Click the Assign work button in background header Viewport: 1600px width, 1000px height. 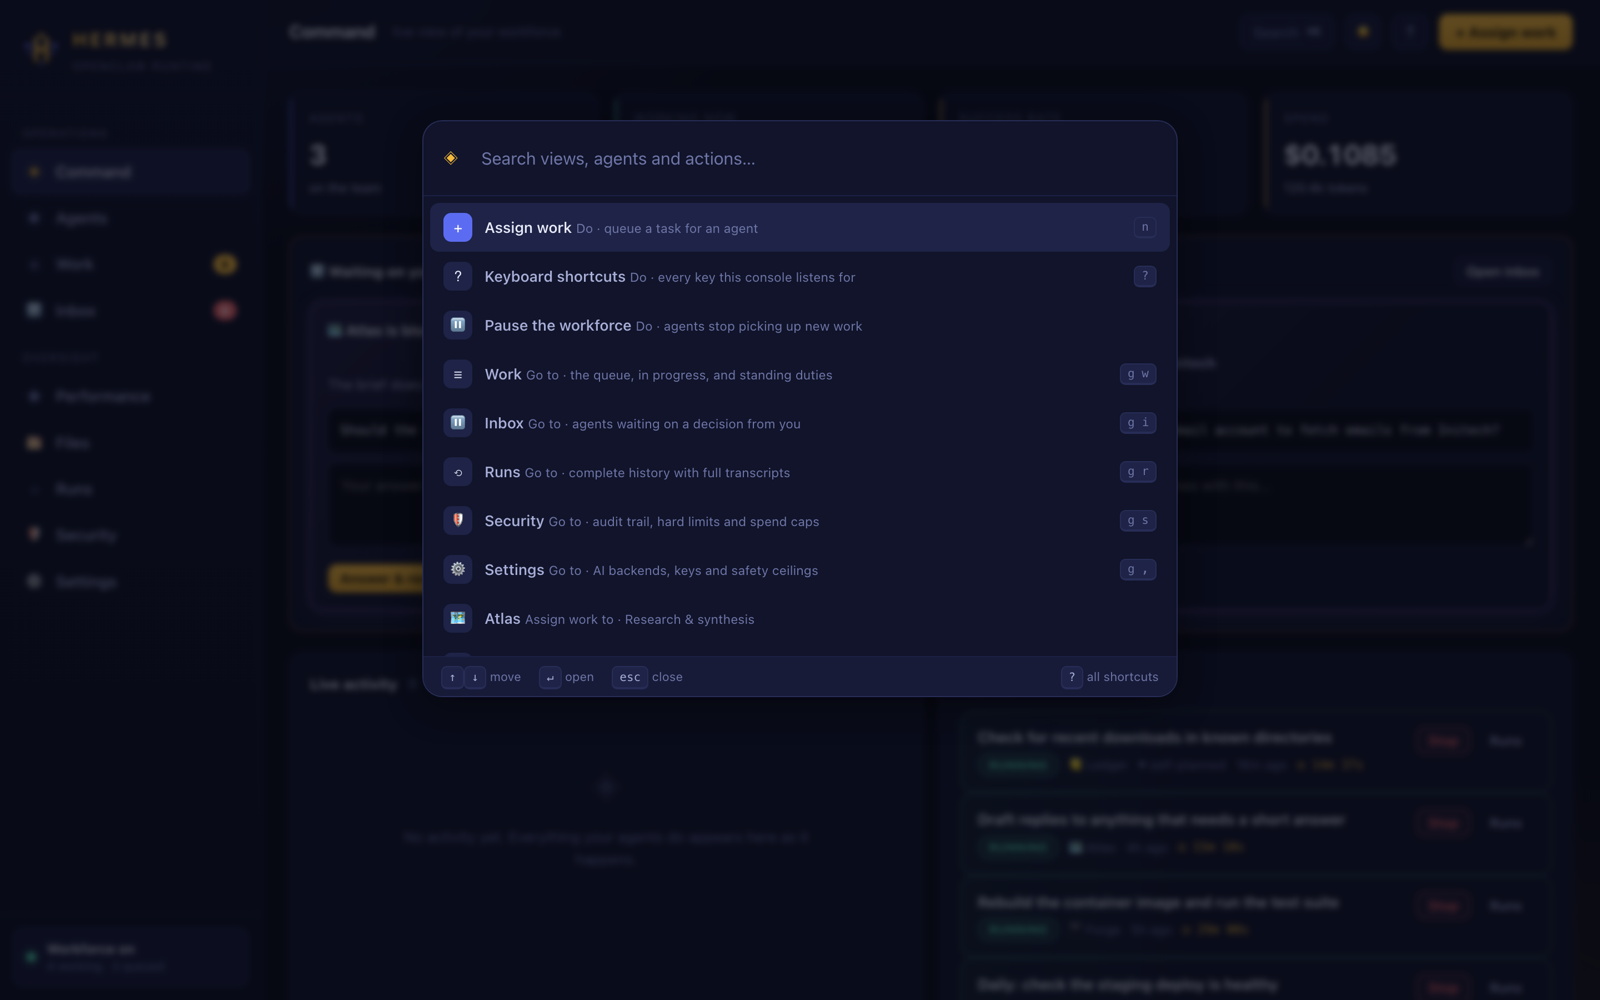coord(1505,32)
